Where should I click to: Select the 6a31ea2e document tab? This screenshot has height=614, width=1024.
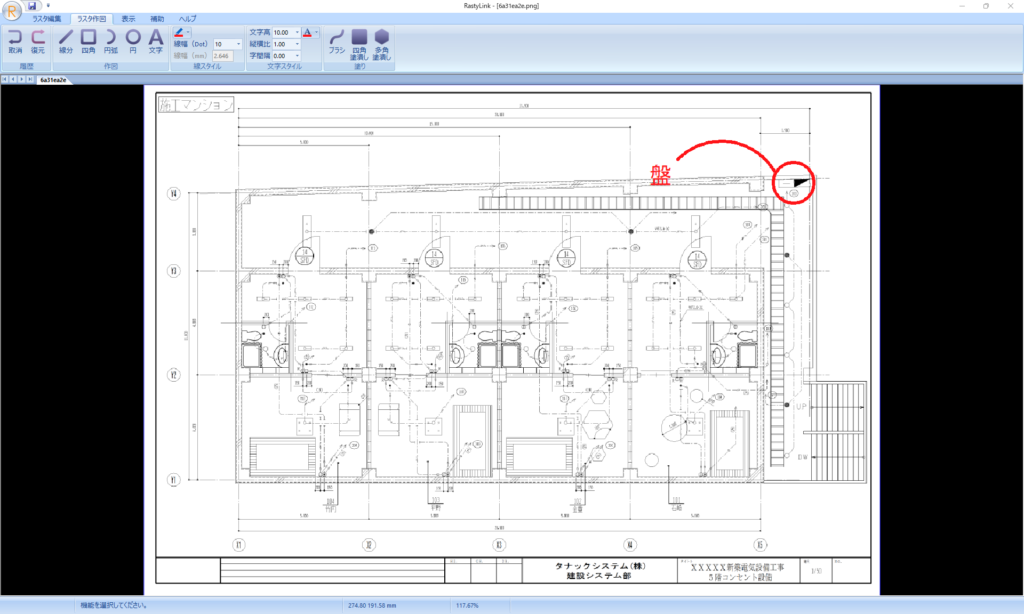[53, 80]
